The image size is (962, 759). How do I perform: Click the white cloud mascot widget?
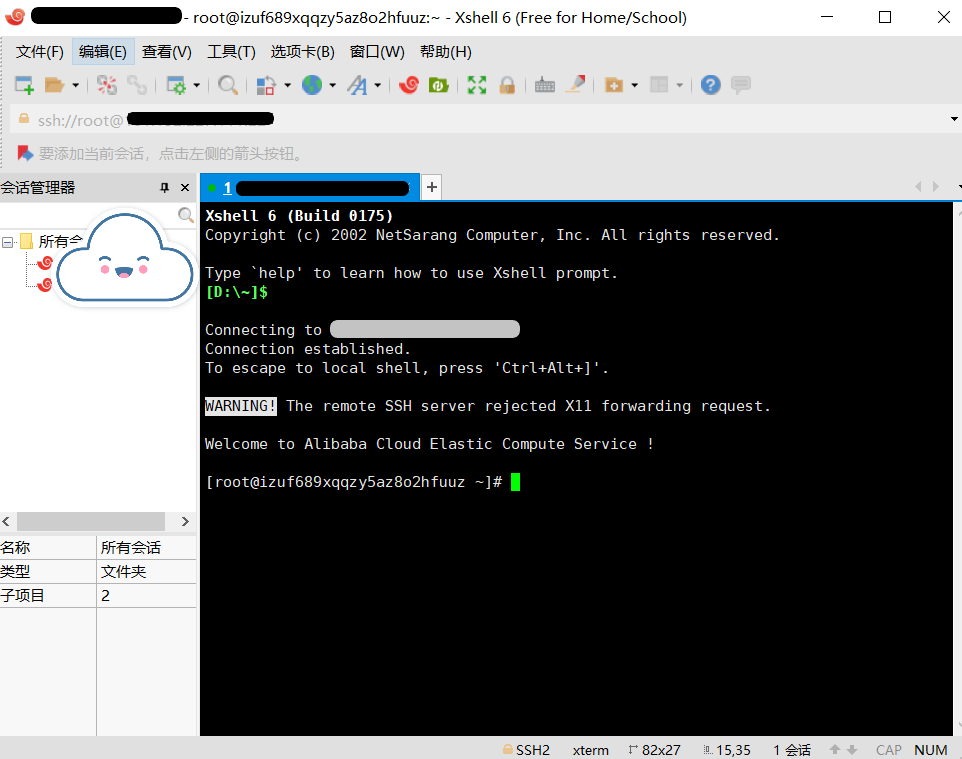[125, 258]
